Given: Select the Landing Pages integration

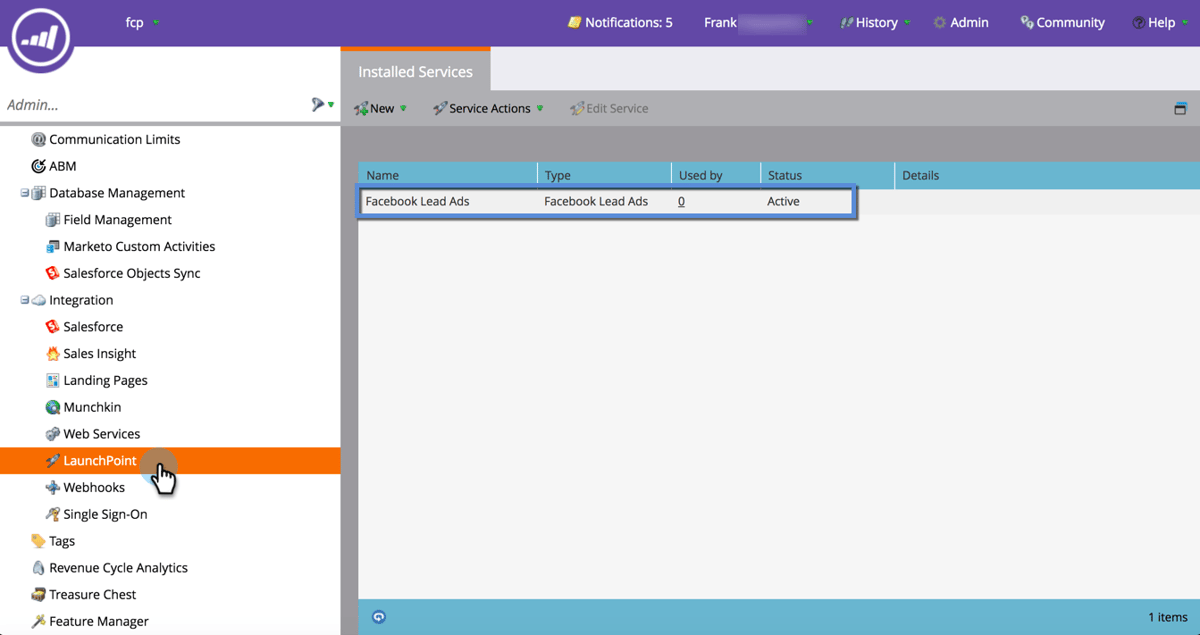Looking at the screenshot, I should click(x=106, y=380).
